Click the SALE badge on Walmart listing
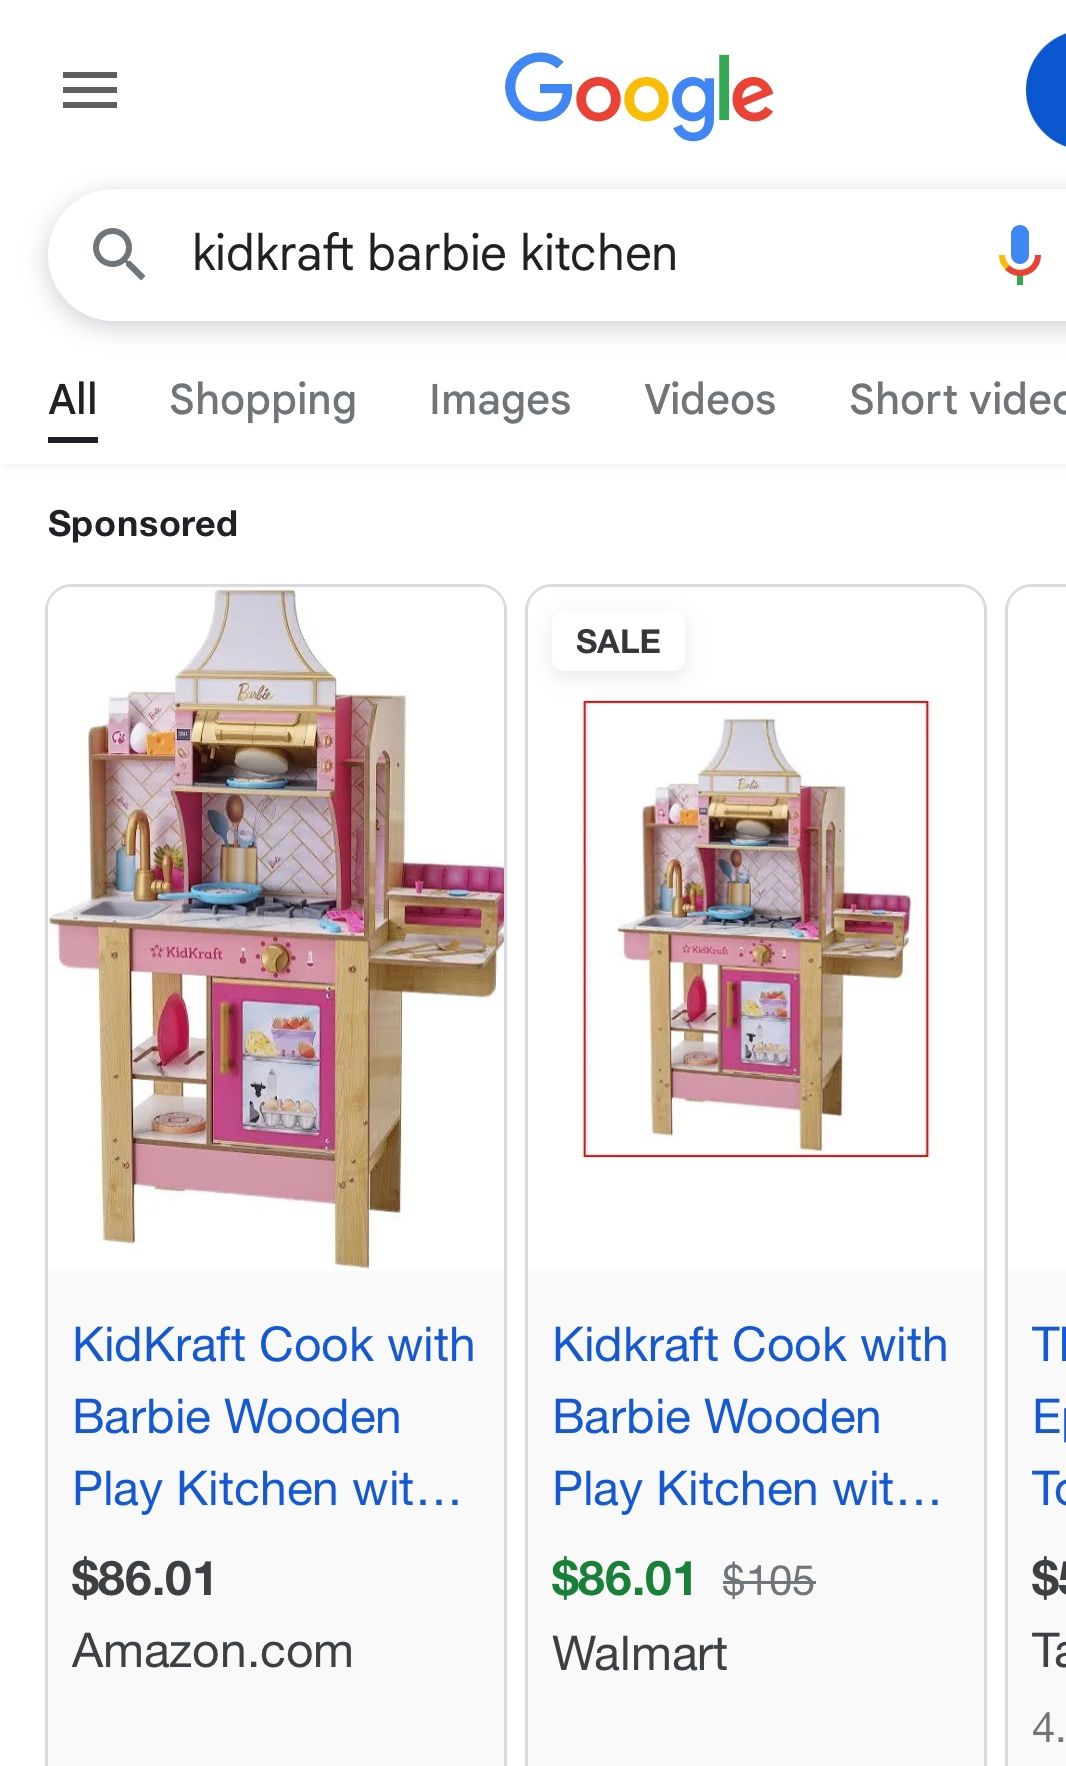 [618, 641]
